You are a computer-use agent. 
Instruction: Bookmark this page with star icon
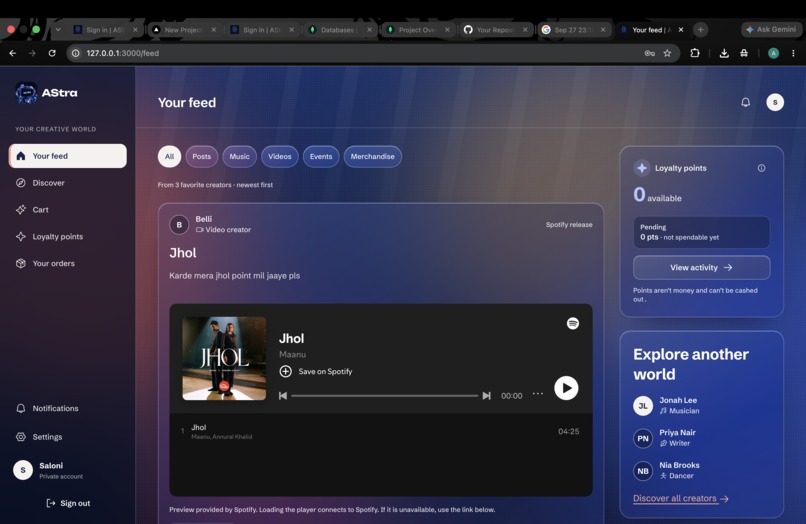[x=667, y=53]
